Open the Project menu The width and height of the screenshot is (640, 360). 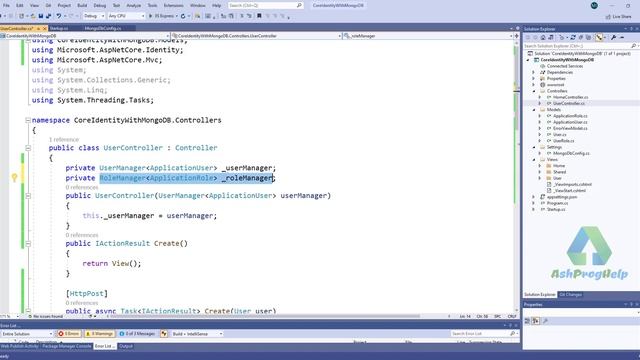(x=64, y=5)
